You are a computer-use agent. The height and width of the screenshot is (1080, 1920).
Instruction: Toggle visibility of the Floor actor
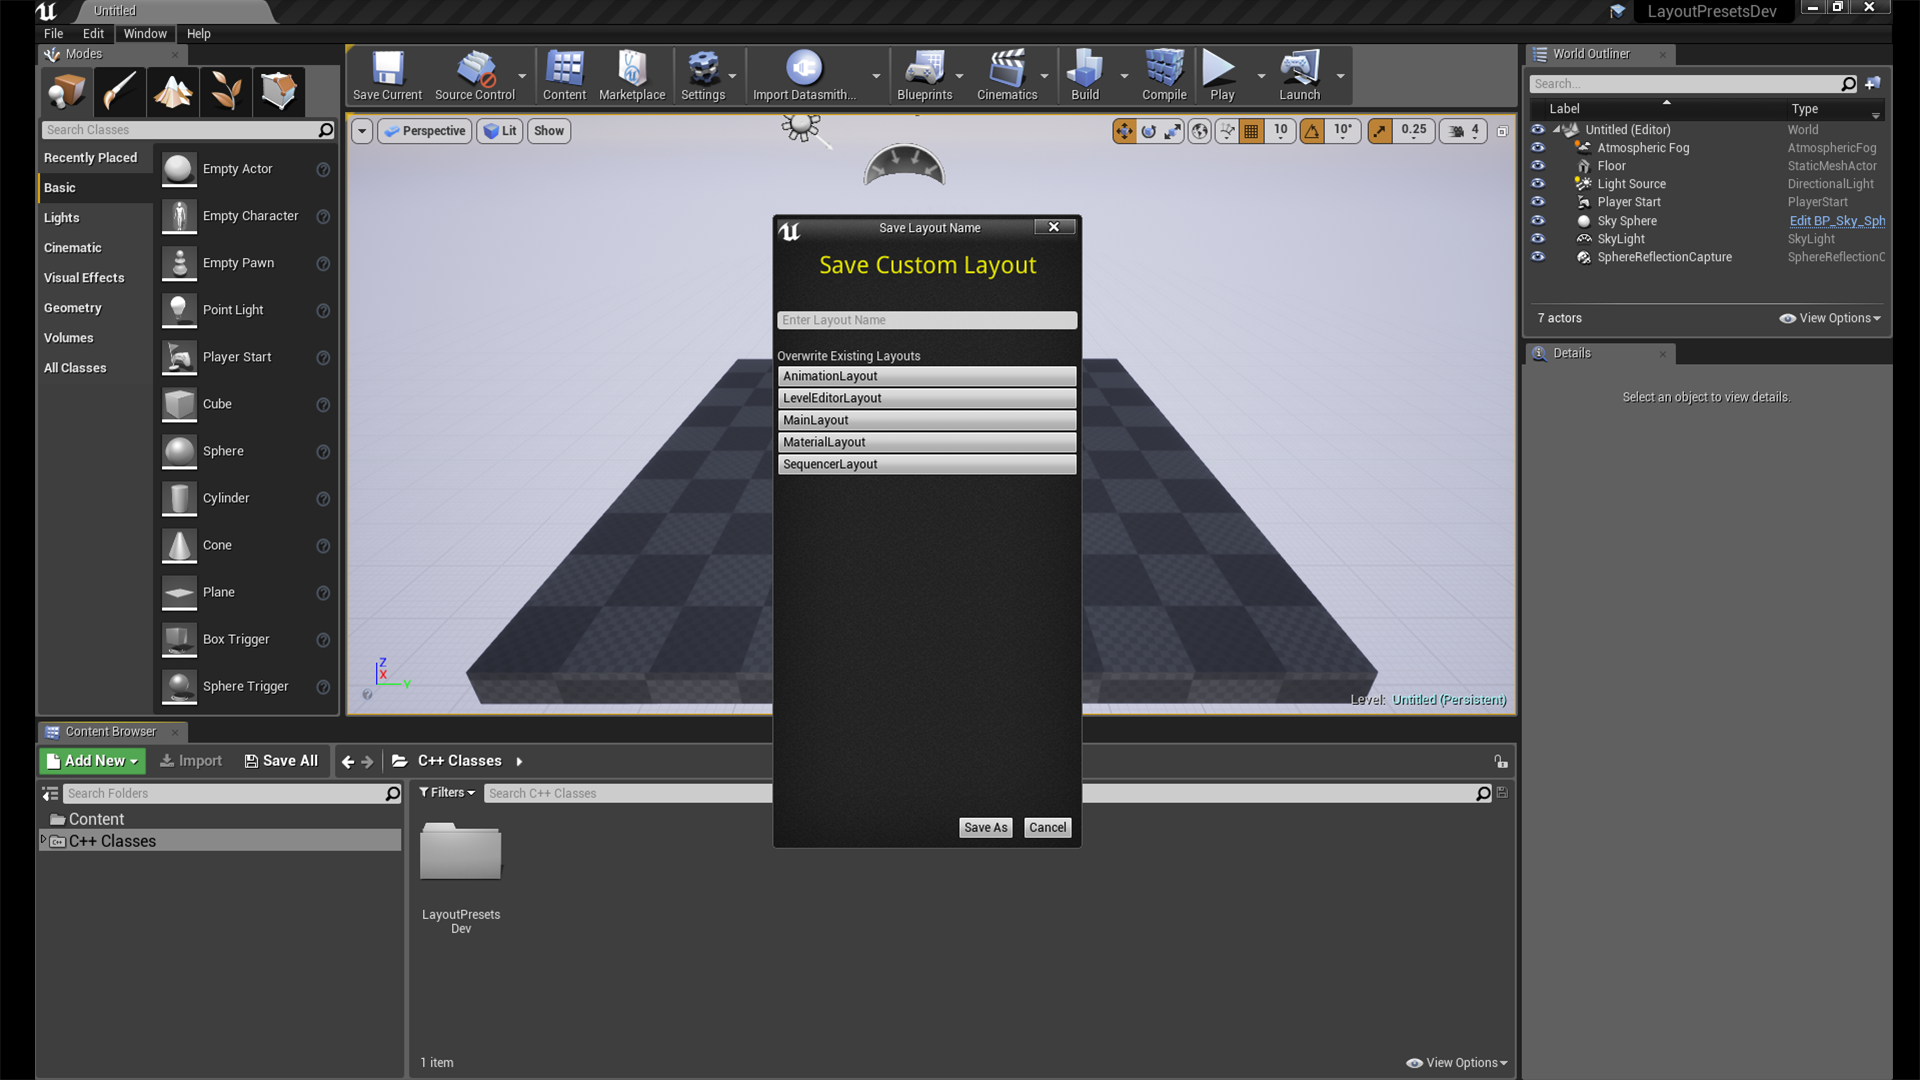tap(1538, 165)
